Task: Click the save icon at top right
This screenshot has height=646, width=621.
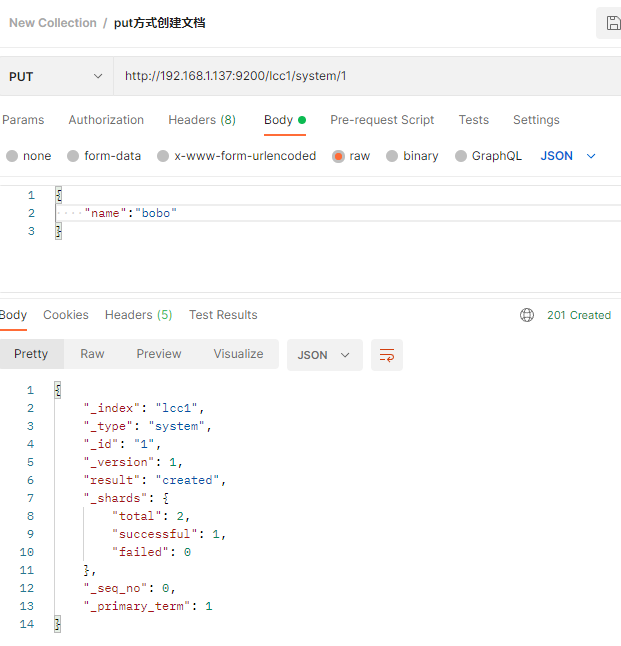Action: pyautogui.click(x=612, y=22)
